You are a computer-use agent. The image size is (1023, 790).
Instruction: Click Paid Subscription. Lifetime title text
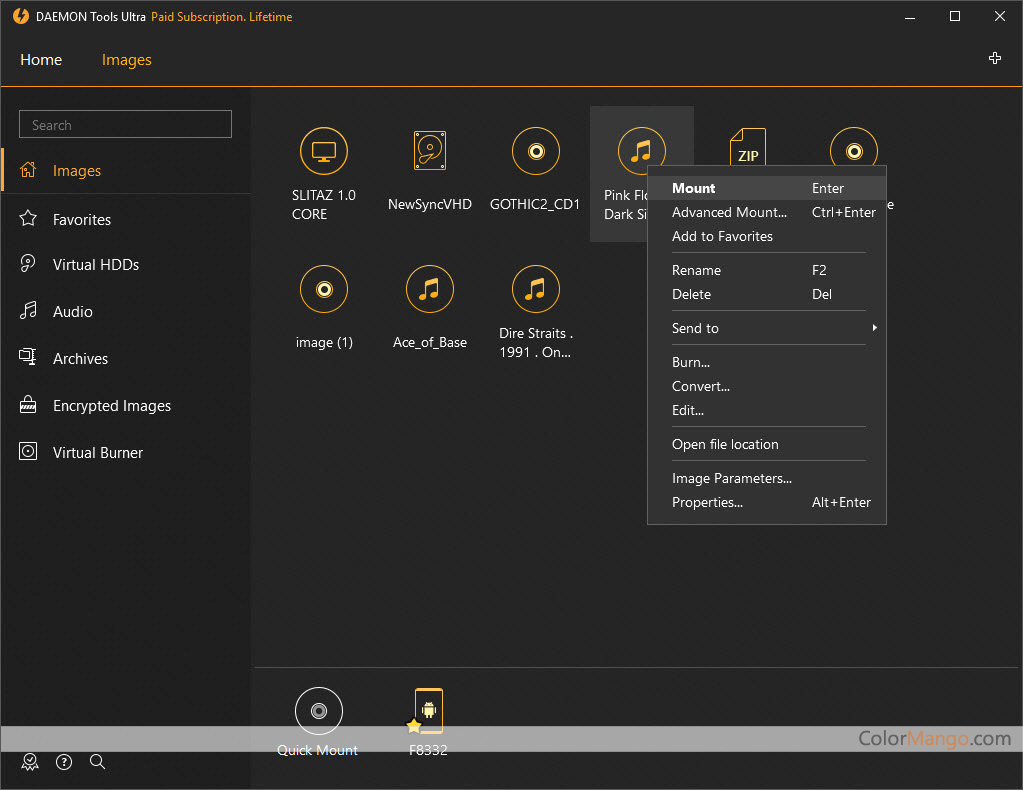pyautogui.click(x=222, y=17)
